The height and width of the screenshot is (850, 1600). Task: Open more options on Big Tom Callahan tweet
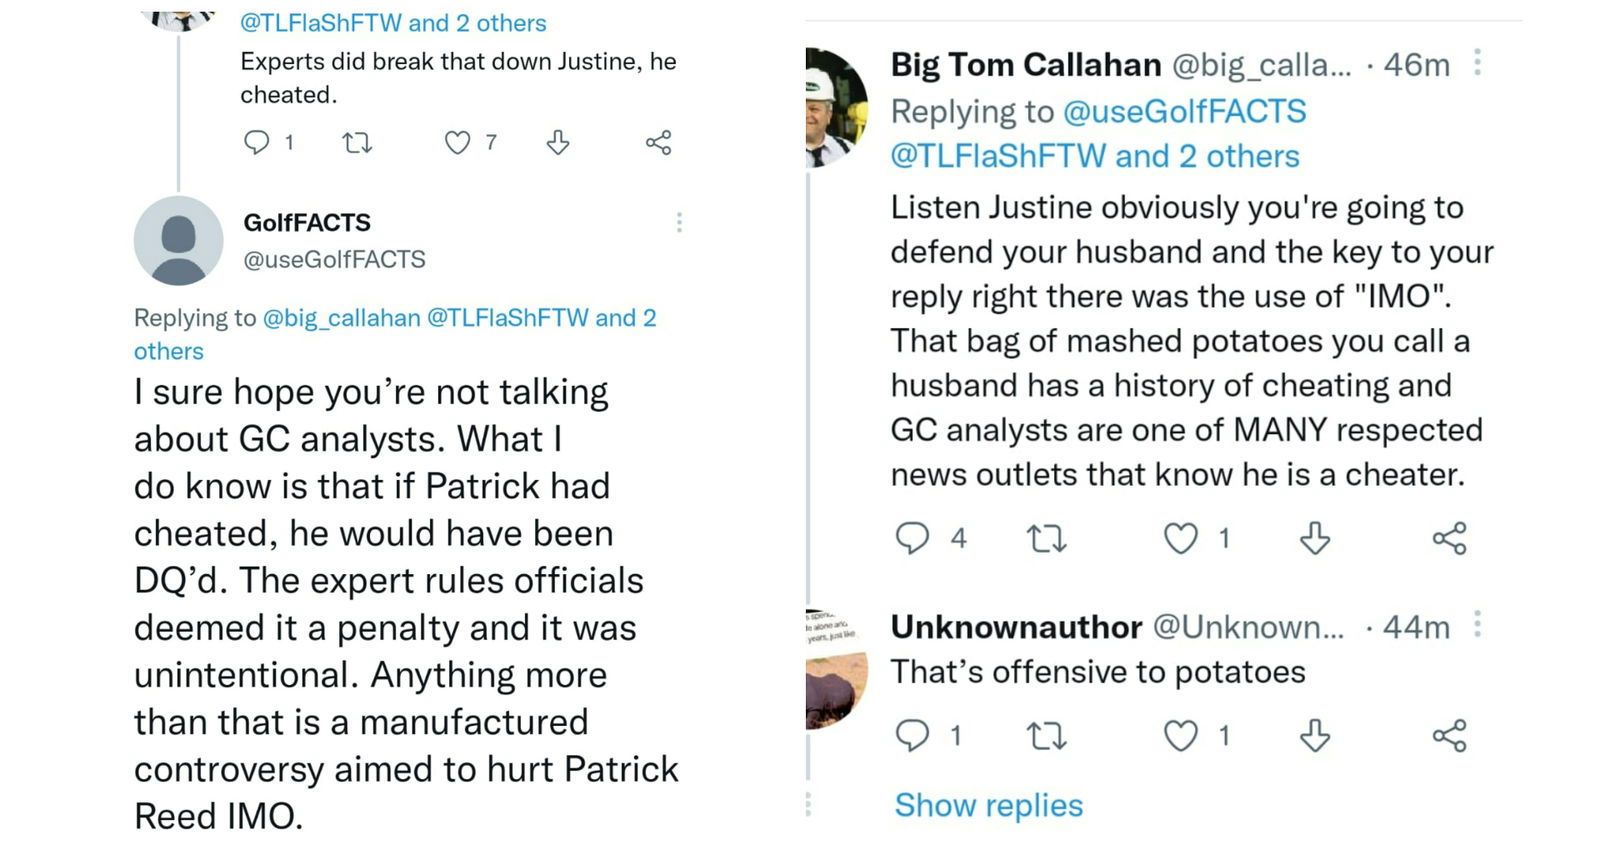[1477, 64]
